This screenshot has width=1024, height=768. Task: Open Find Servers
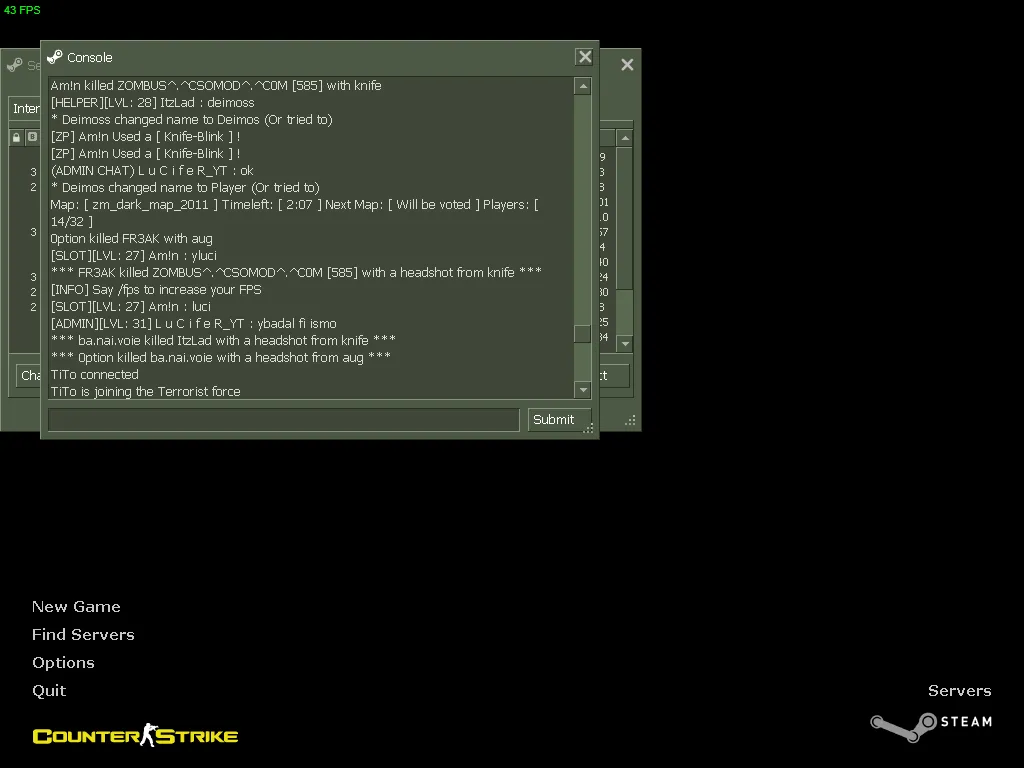point(83,635)
